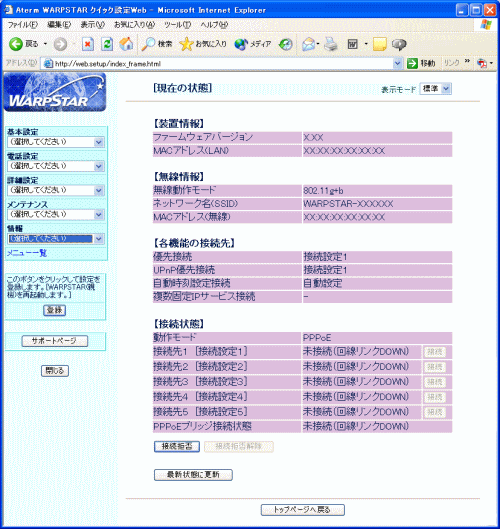Open the Mail envelope icon
Screen dimensions: 500x529
(308, 44)
